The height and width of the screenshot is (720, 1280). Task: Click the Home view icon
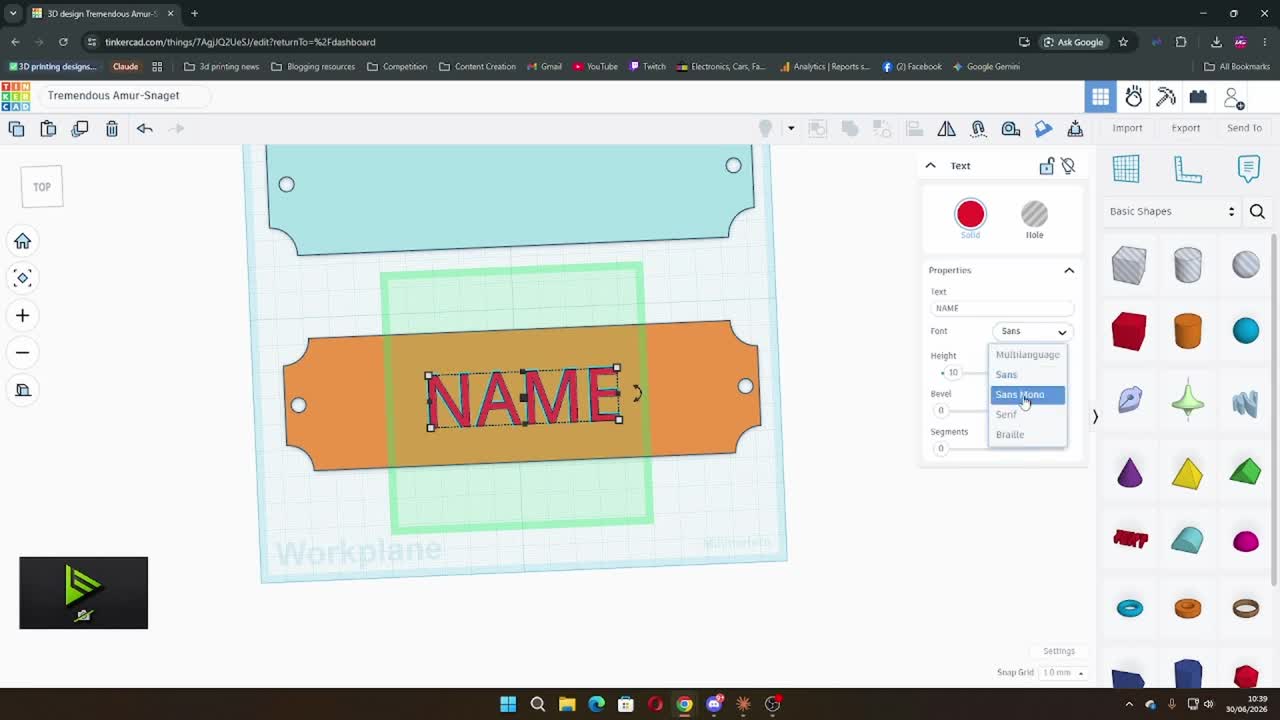(22, 241)
